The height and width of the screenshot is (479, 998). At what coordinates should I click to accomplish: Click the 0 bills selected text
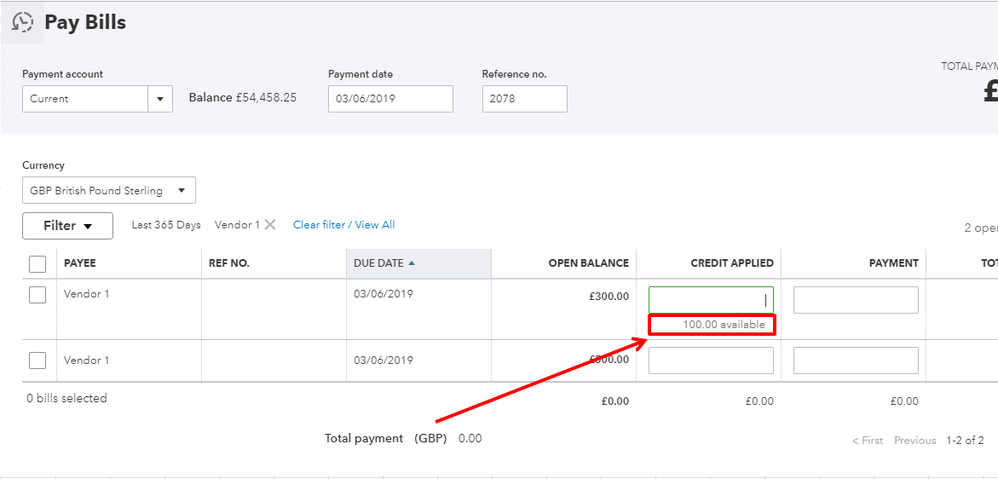67,398
